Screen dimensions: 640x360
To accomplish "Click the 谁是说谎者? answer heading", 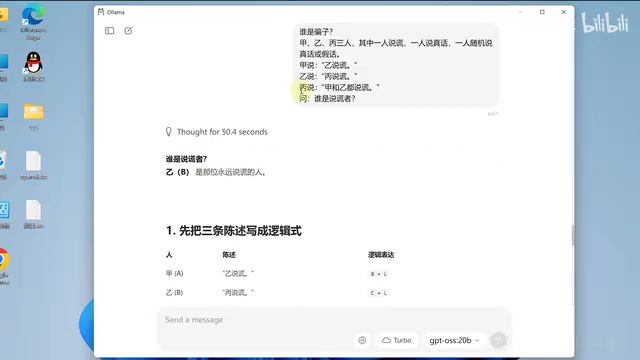I will 187,159.
